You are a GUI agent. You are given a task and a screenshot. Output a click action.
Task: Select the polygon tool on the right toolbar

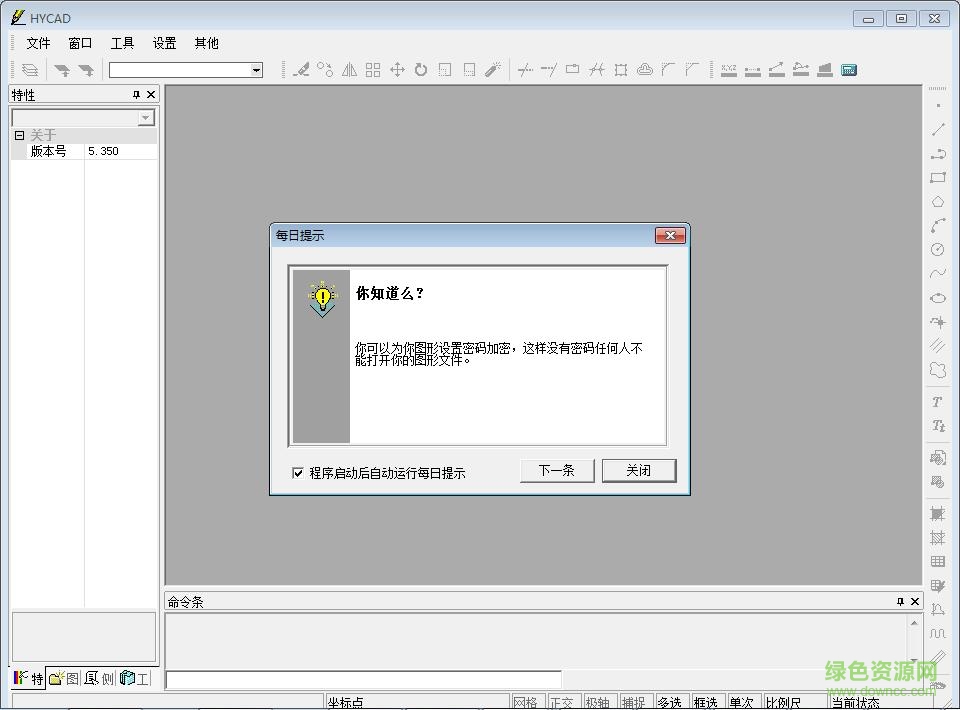tap(941, 201)
